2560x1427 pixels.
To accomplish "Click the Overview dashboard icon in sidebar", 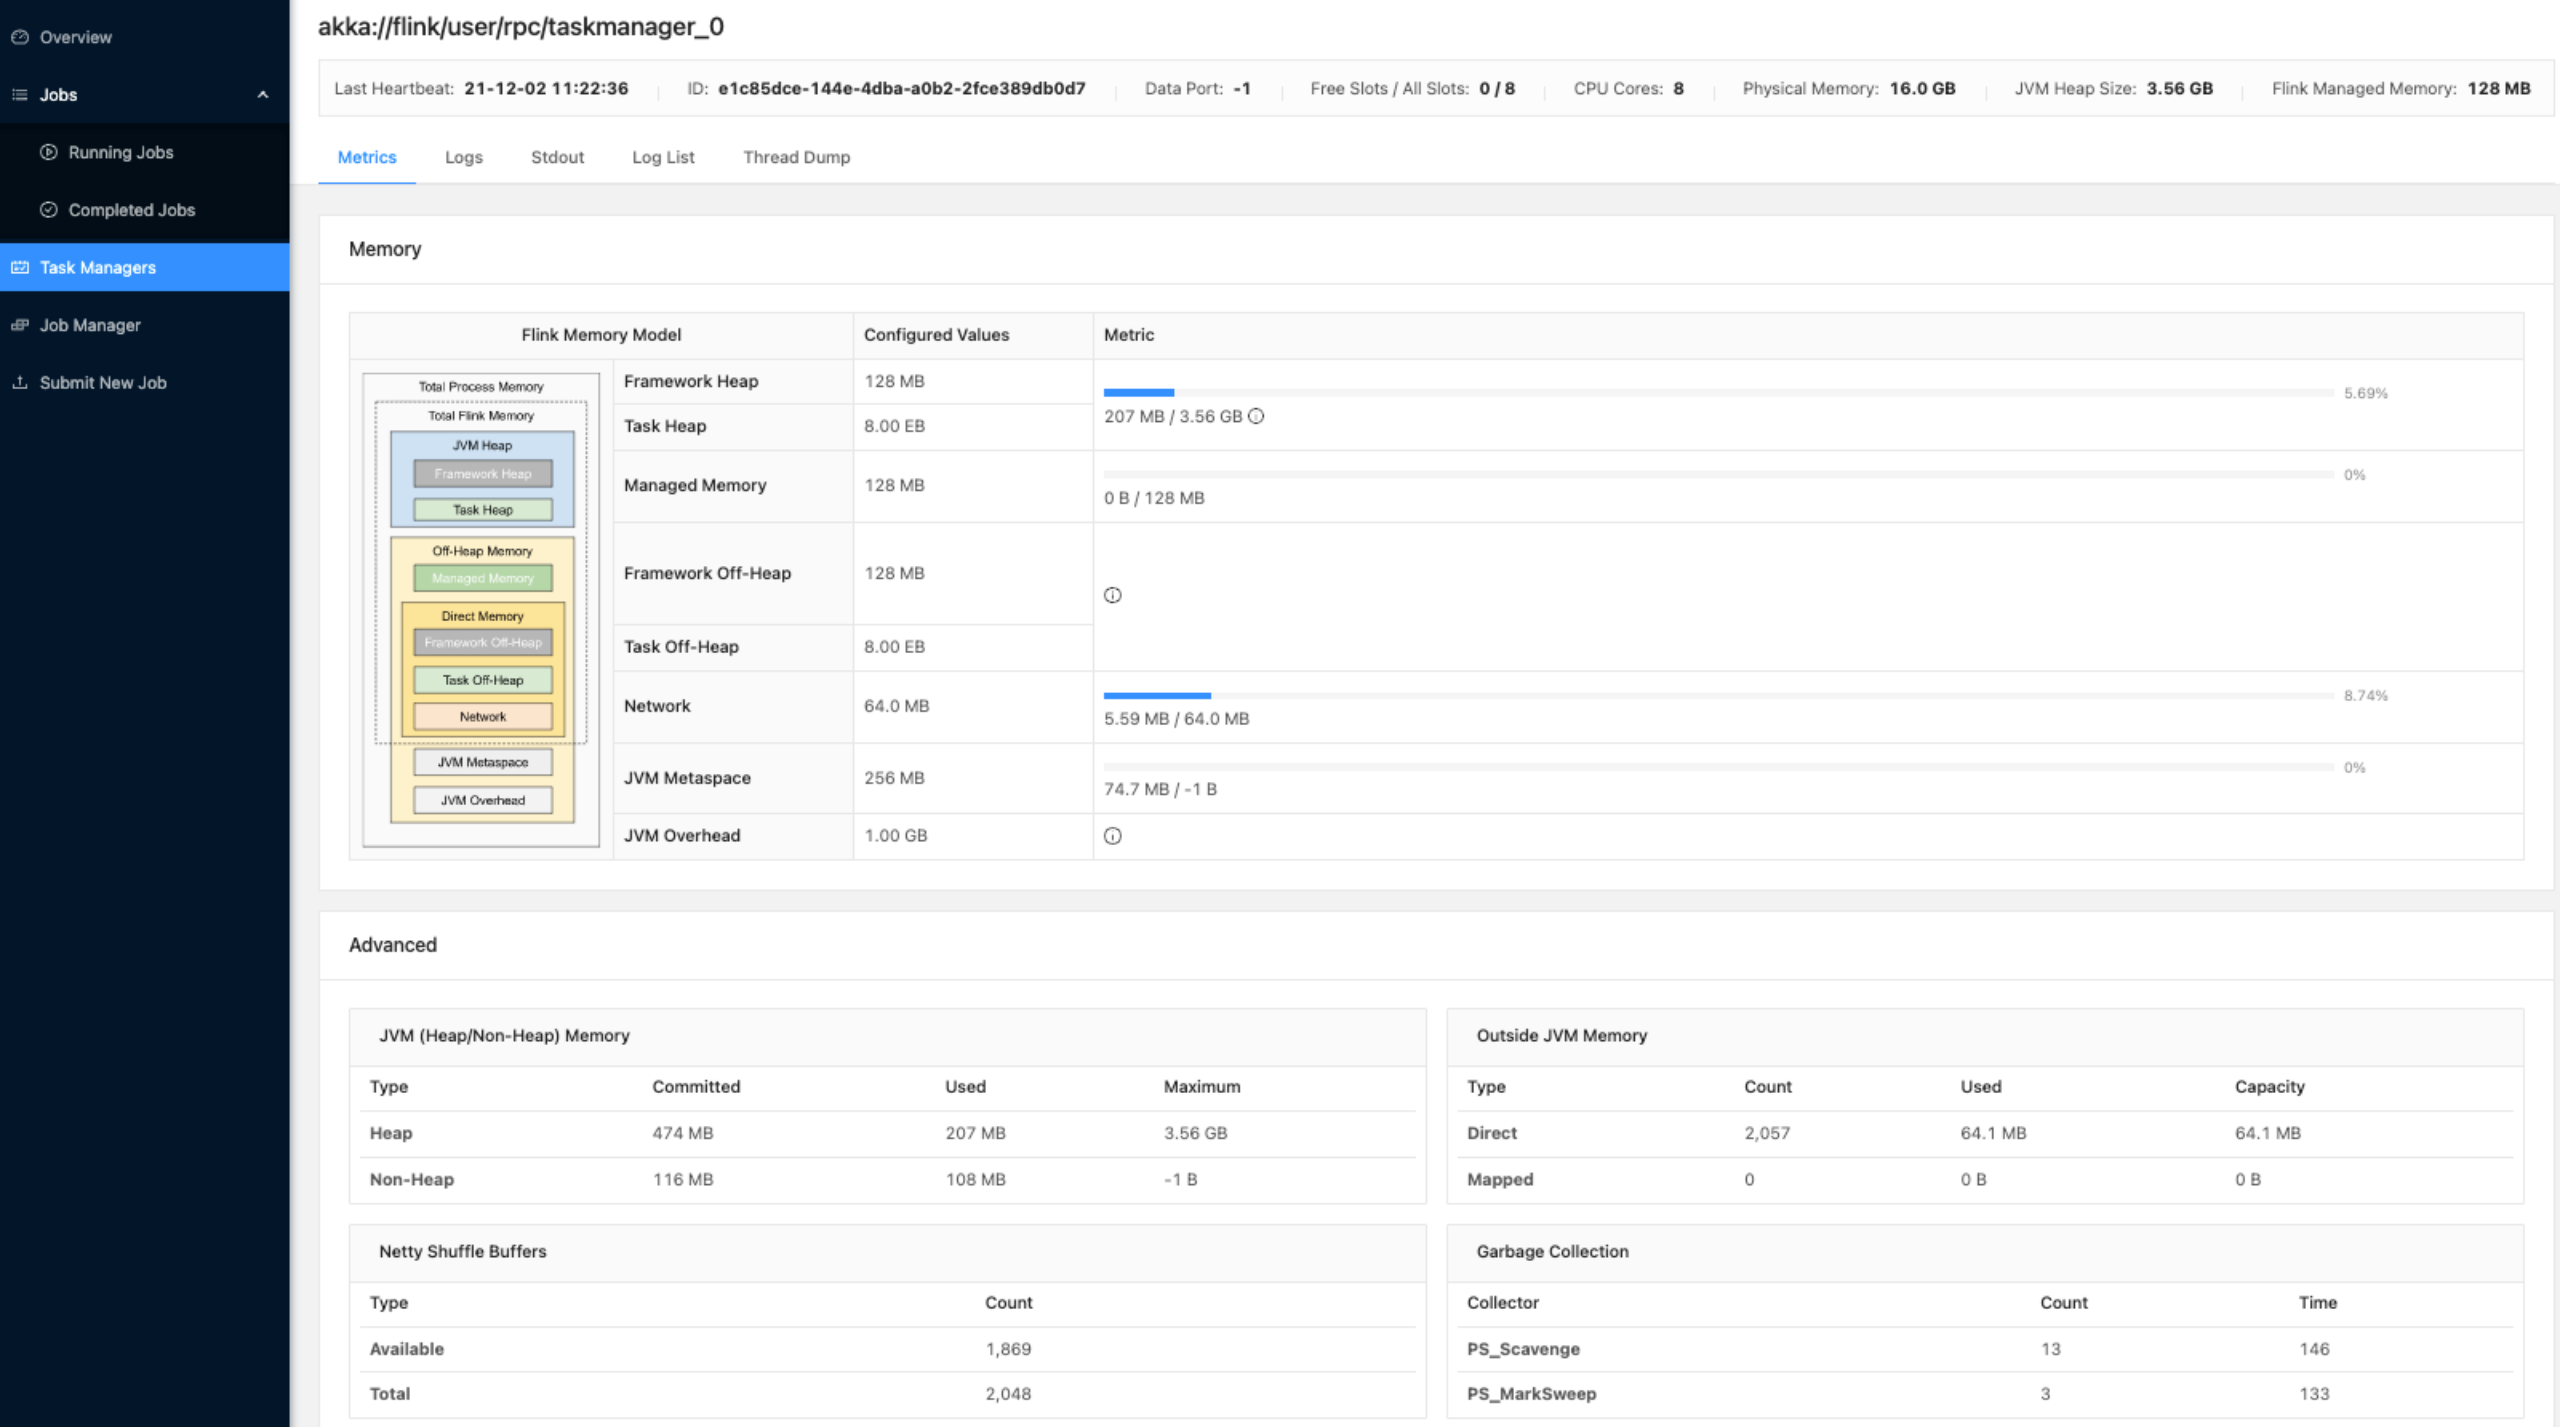I will (20, 37).
